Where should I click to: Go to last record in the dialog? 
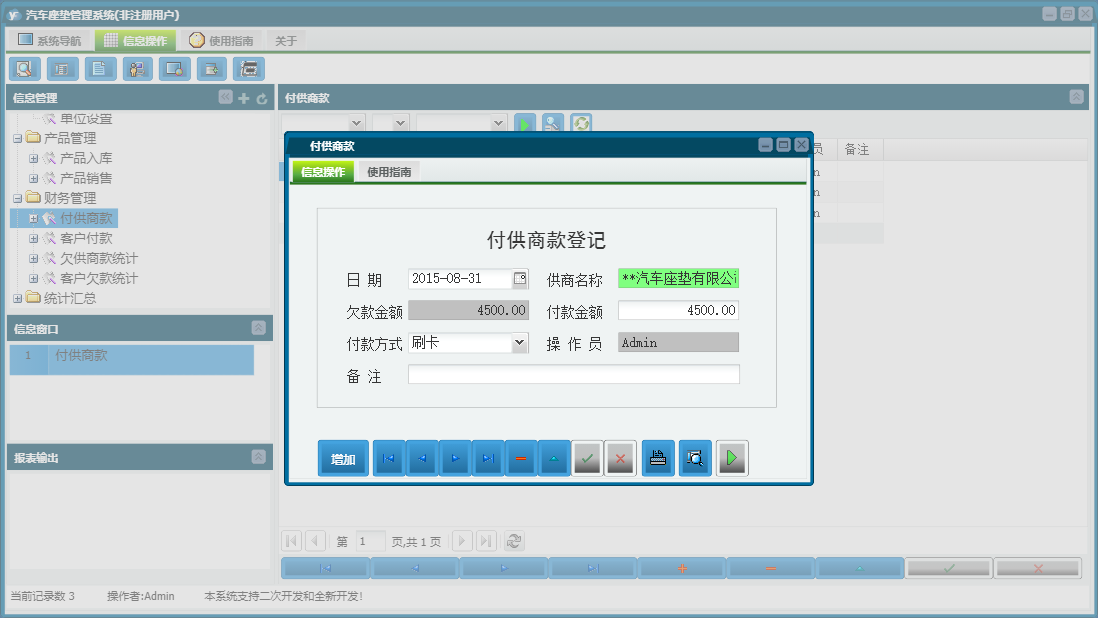coord(488,458)
